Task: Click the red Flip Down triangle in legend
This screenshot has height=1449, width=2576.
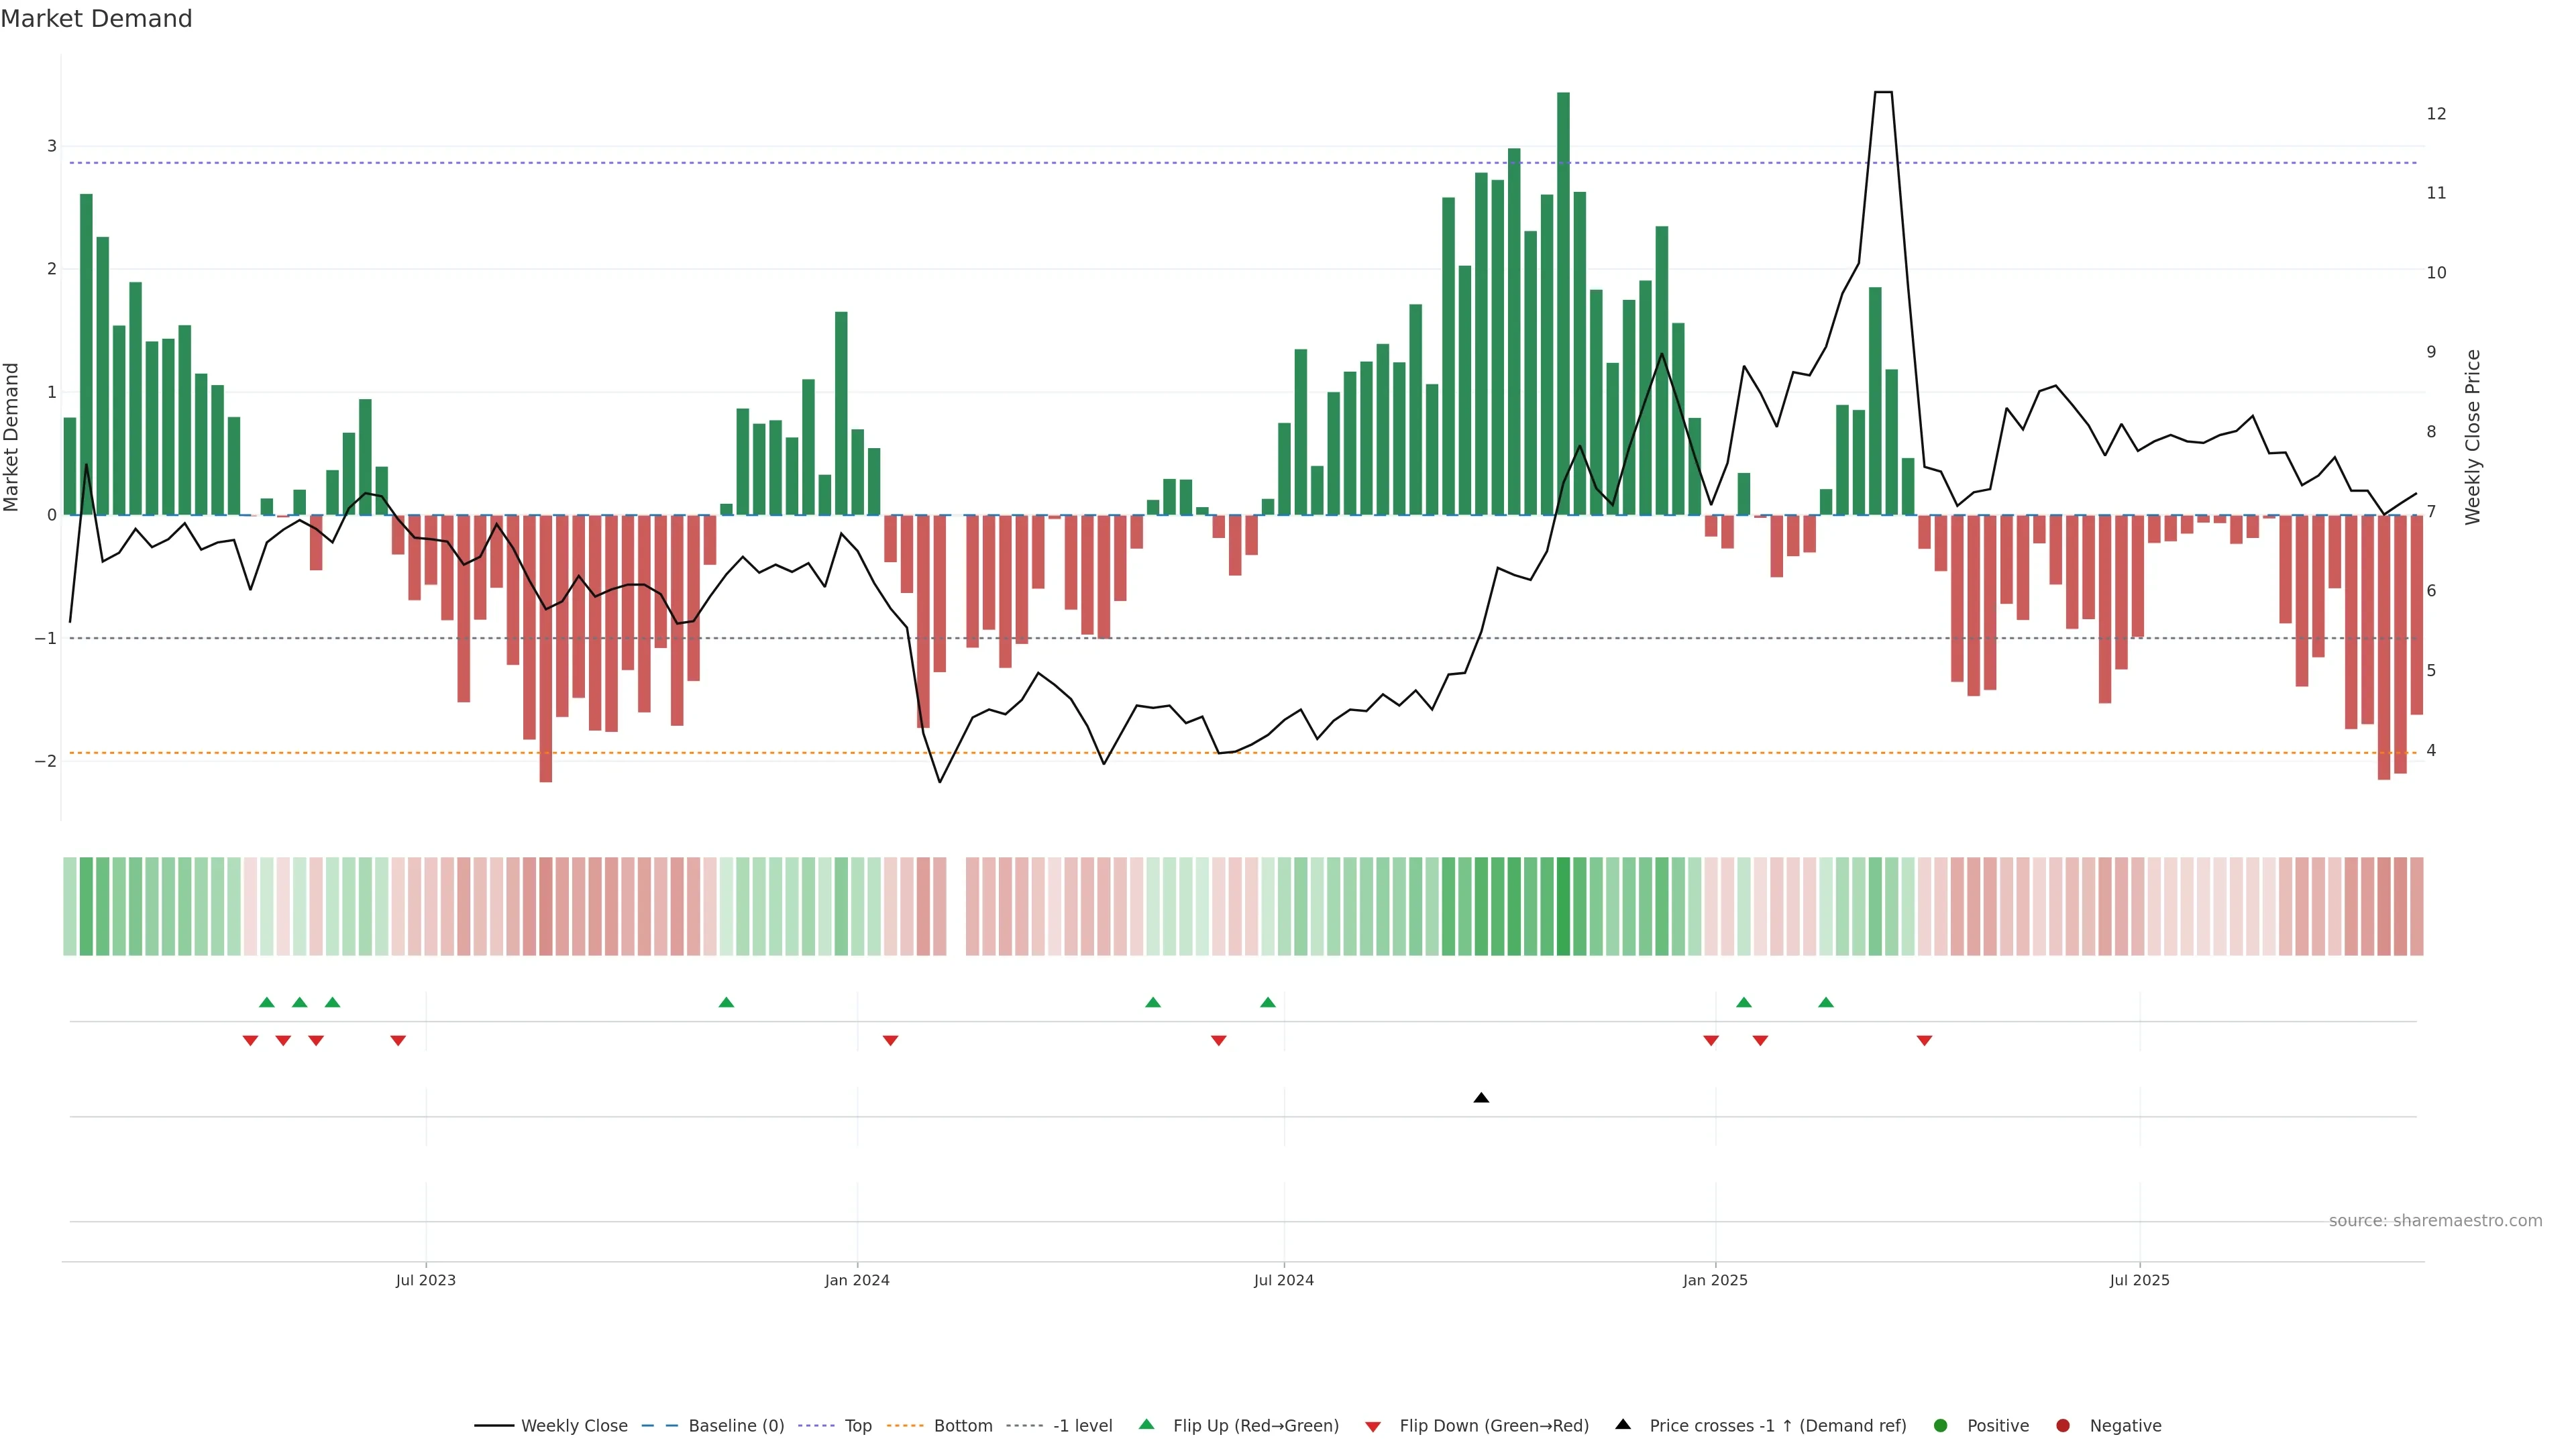Action: (1373, 1426)
